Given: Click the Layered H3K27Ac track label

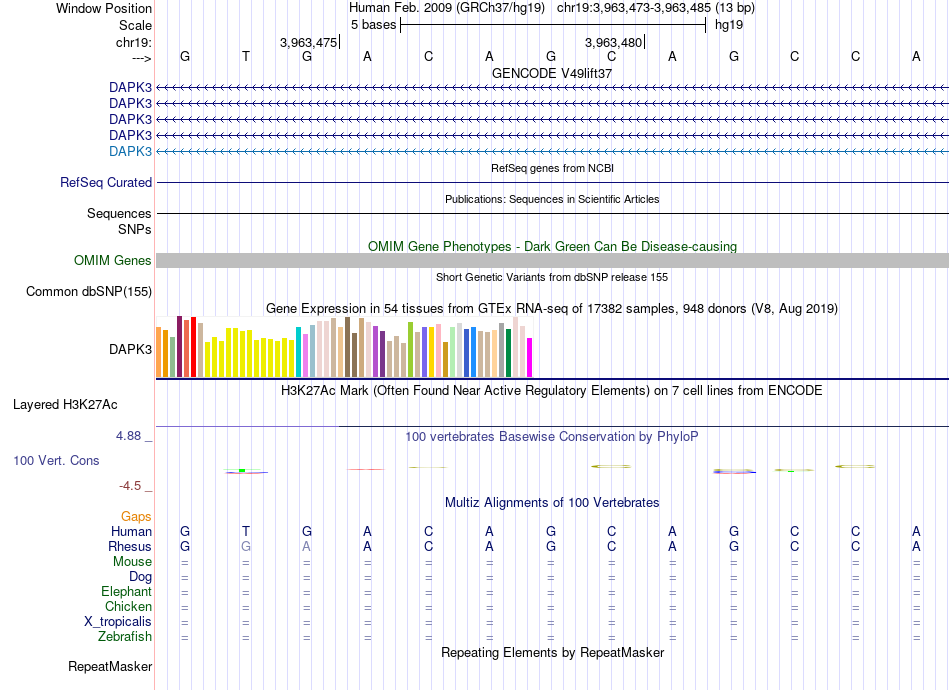Looking at the screenshot, I should 65,405.
